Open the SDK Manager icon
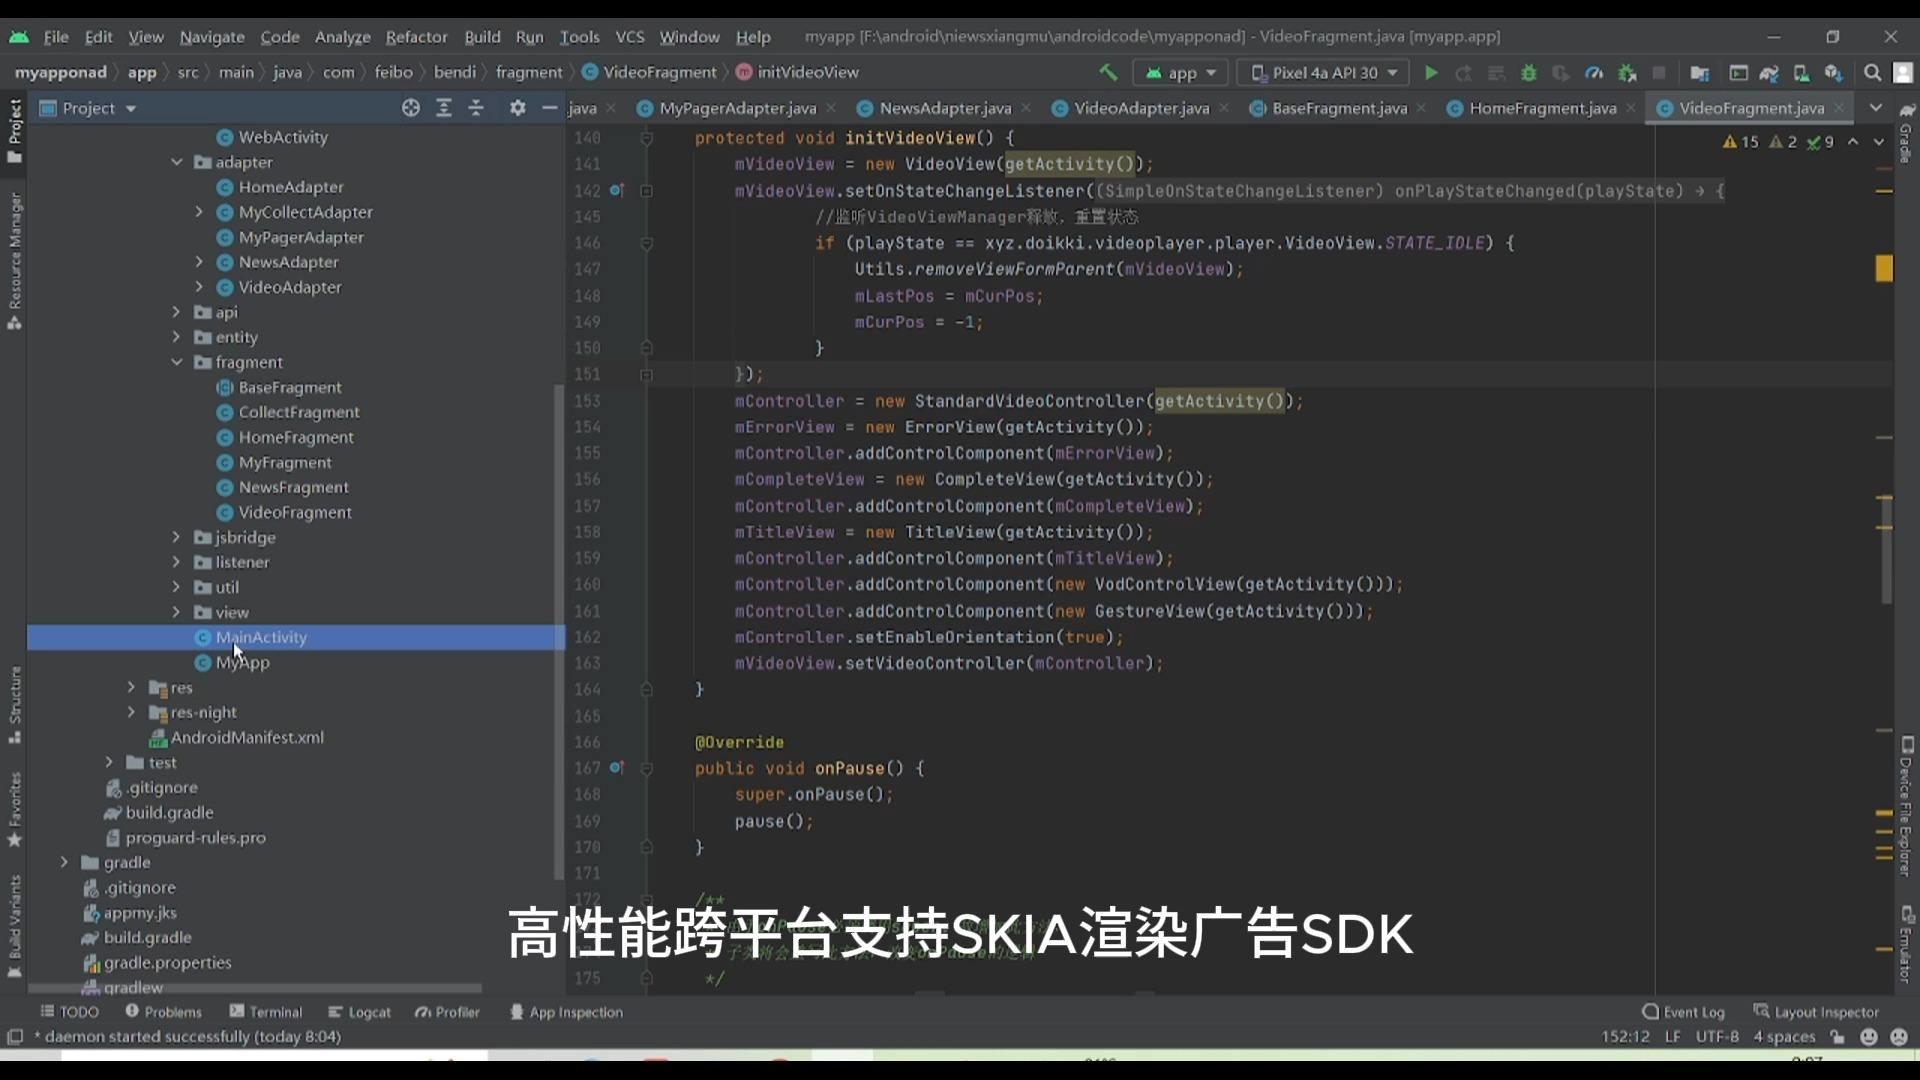This screenshot has width=1920, height=1080. (1833, 72)
